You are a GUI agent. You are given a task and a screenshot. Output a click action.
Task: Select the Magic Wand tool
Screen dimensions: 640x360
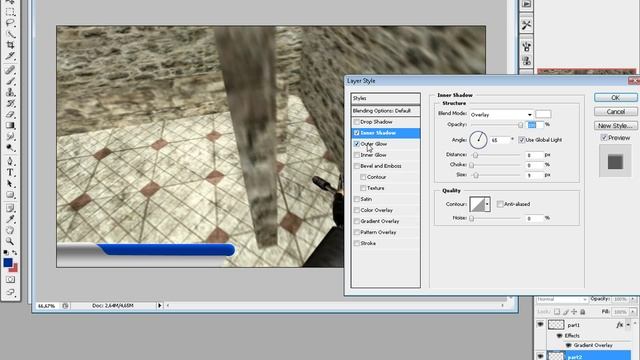pos(10,34)
